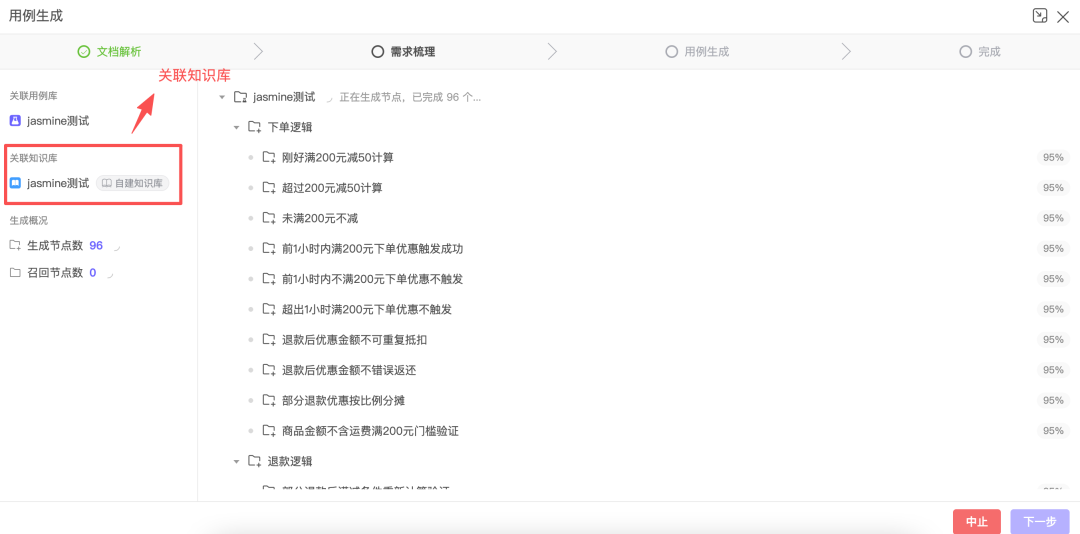
Task: Click 95% badge of 商品金额不含运费满200元门槛验证
Action: [1054, 431]
